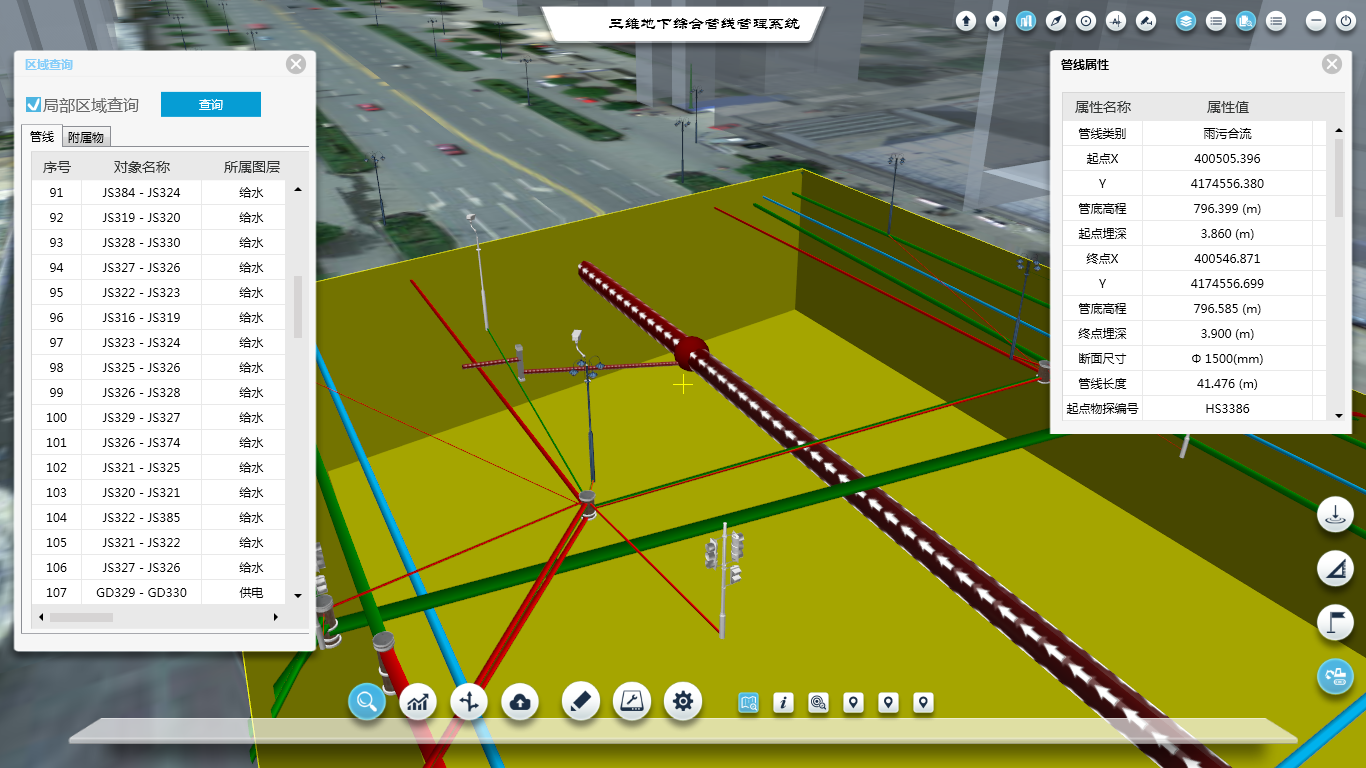Viewport: 1366px width, 768px height.
Task: Open the surveillance camera tool
Action: coord(1146,21)
